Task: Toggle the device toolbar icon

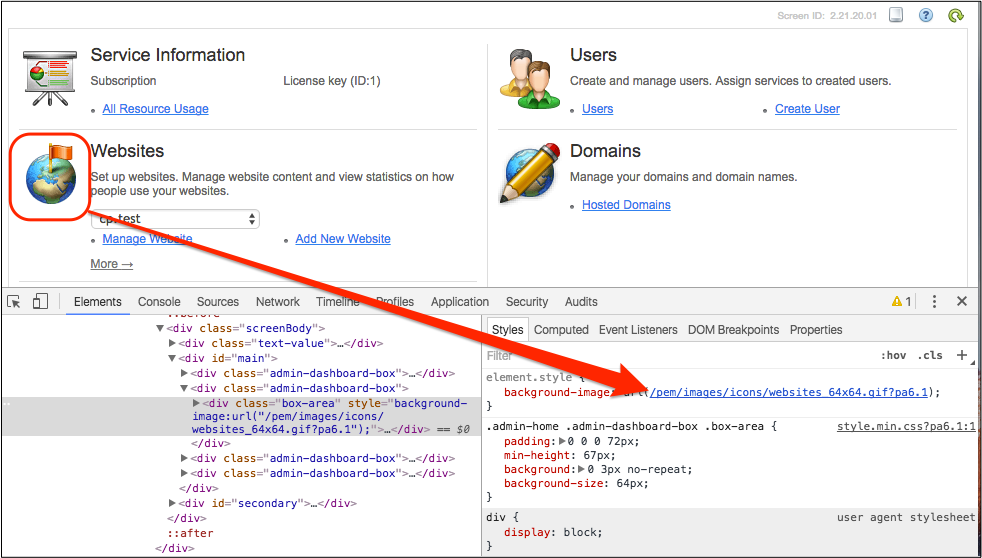Action: pos(40,301)
